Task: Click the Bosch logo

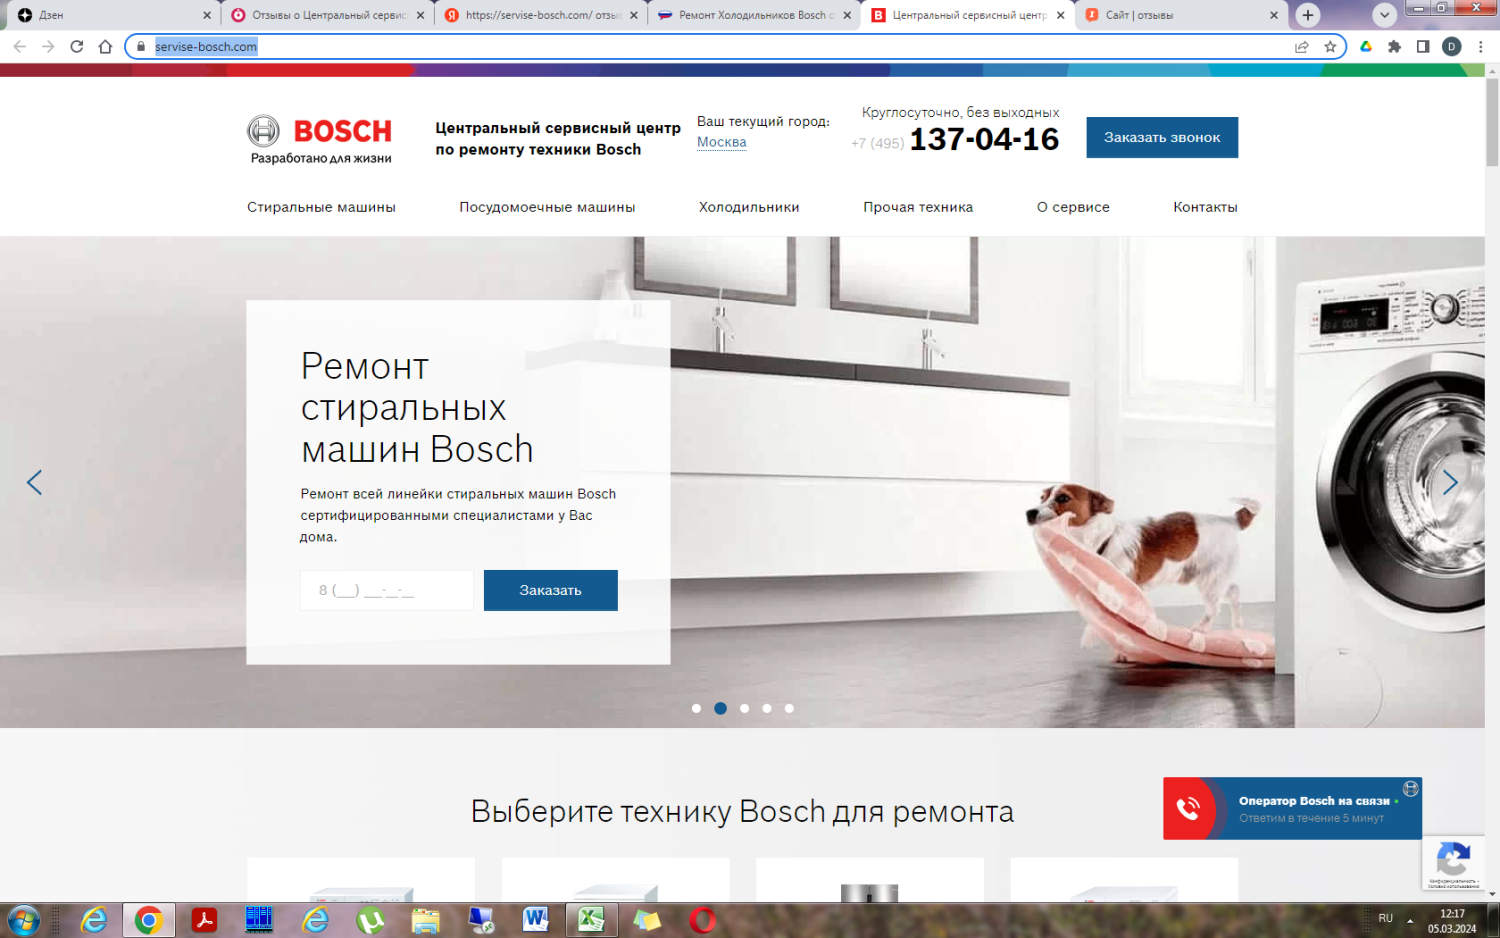Action: click(320, 139)
